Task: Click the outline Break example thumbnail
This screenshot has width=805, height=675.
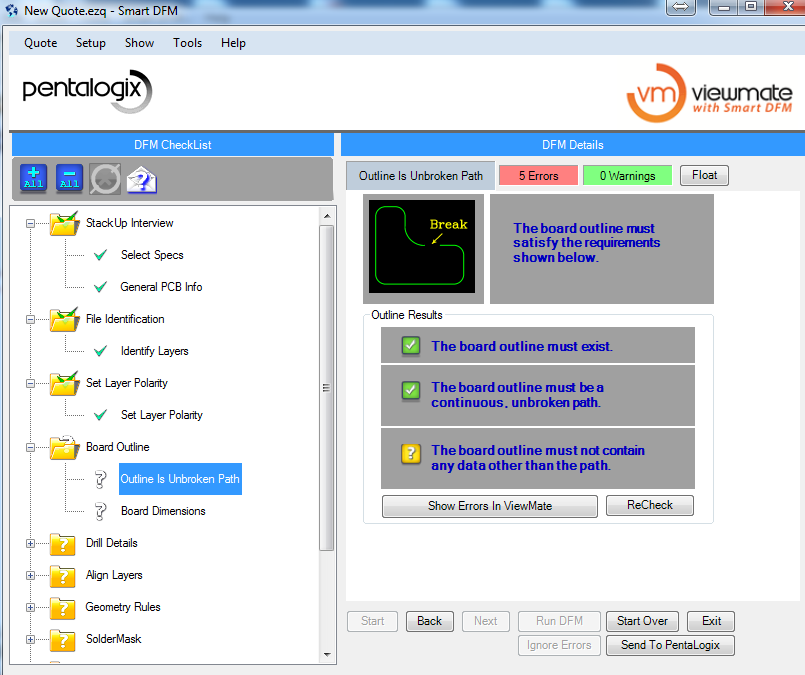Action: [x=422, y=246]
